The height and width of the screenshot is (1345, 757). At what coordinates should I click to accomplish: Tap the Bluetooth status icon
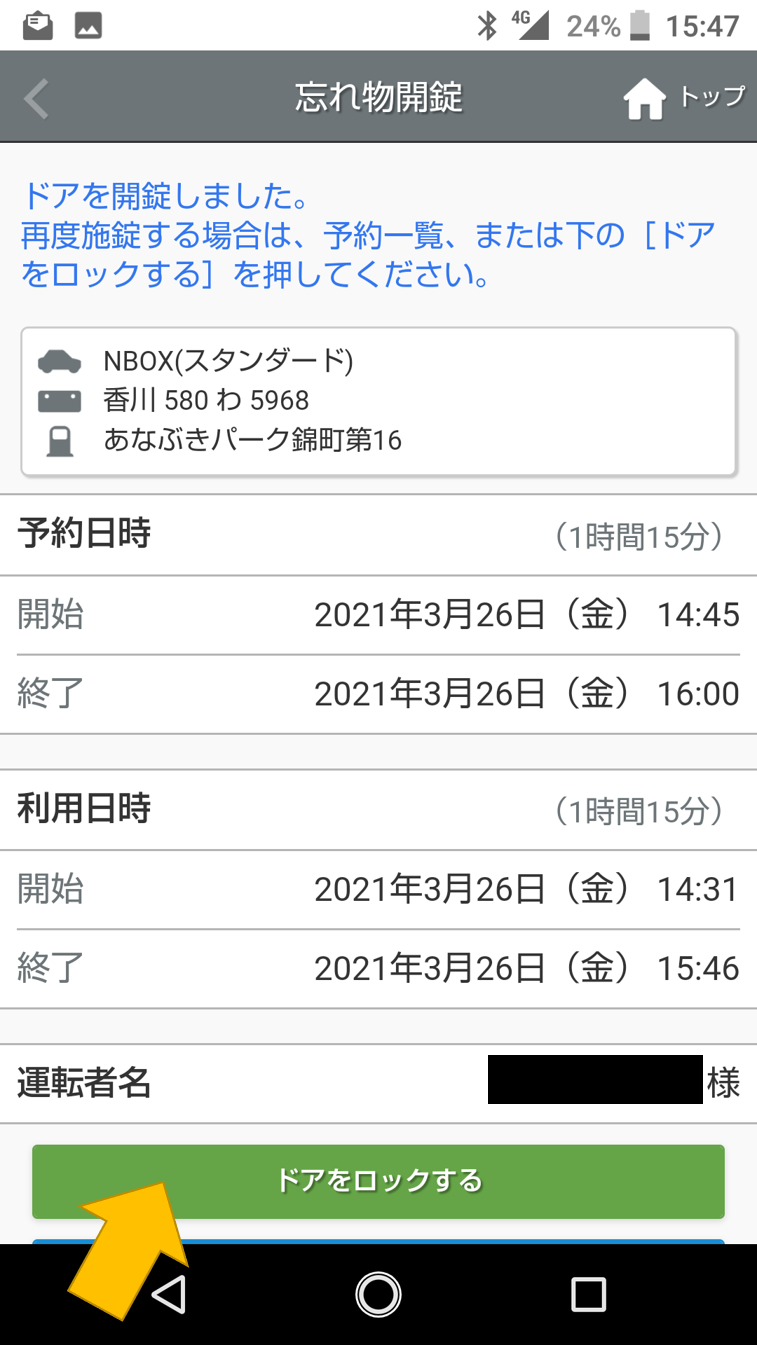coord(487,26)
